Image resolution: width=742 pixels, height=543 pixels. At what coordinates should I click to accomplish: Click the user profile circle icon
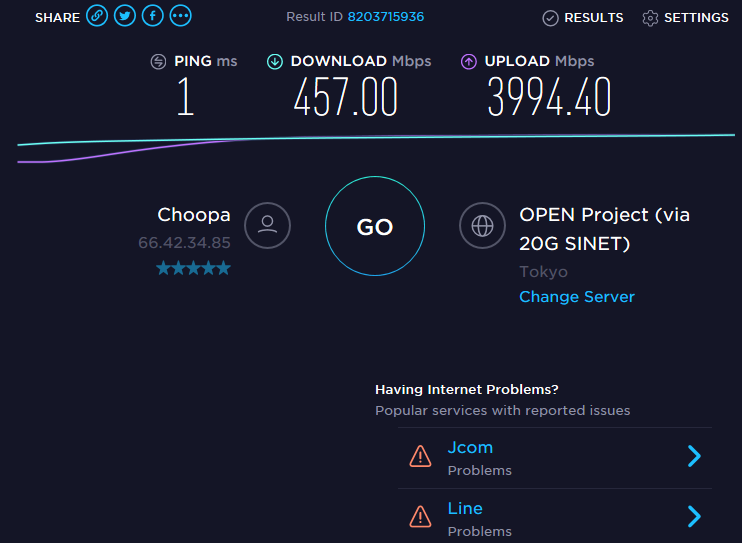267,225
